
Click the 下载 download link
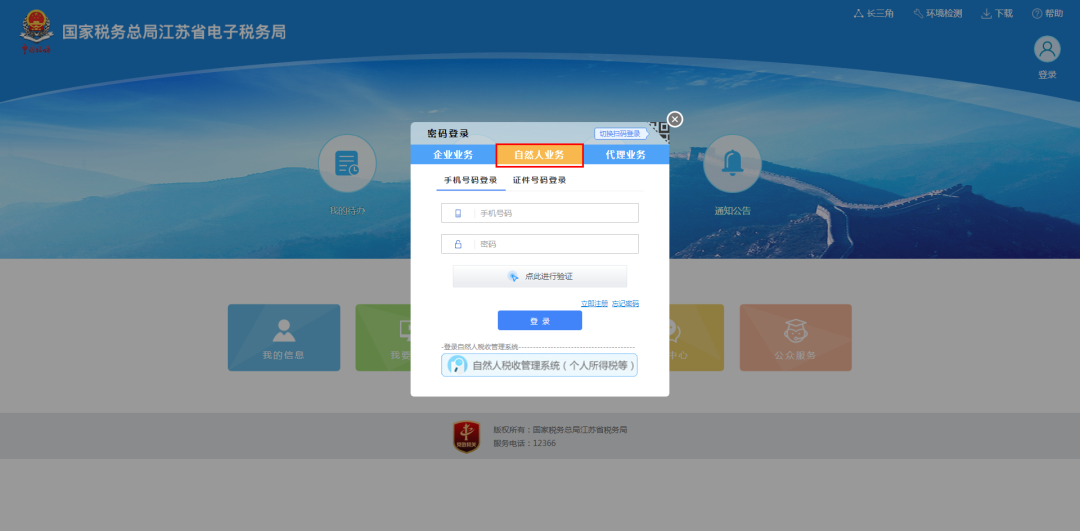point(997,13)
